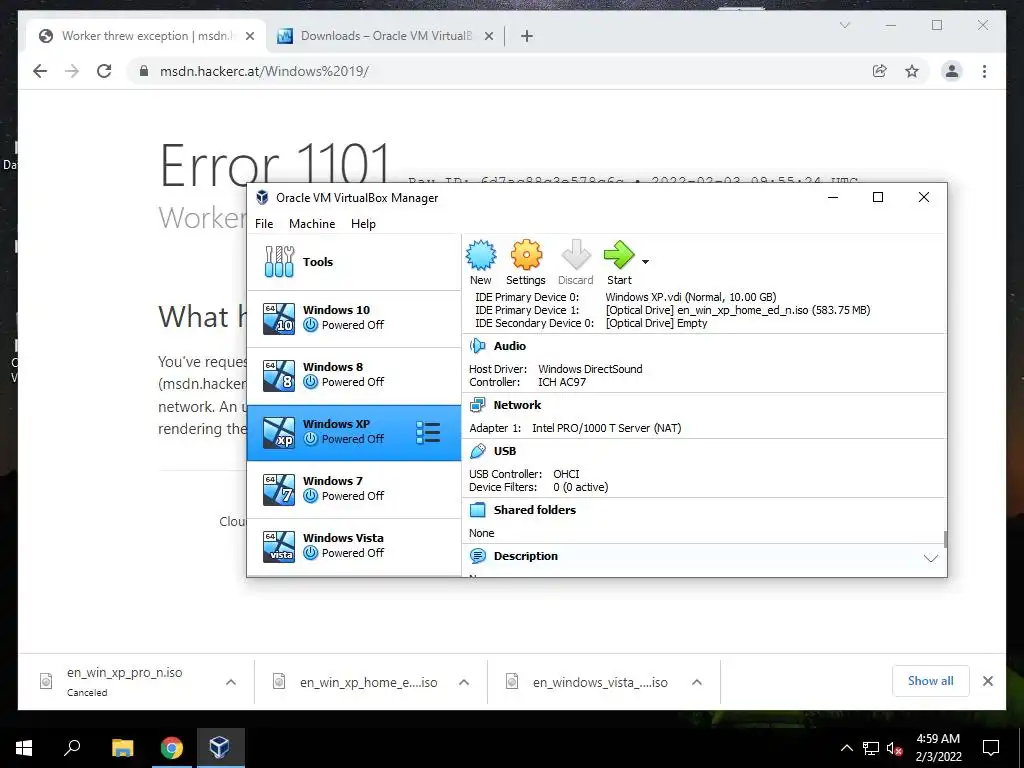Show hidden system tray icons
The image size is (1024, 768).
tap(846, 748)
